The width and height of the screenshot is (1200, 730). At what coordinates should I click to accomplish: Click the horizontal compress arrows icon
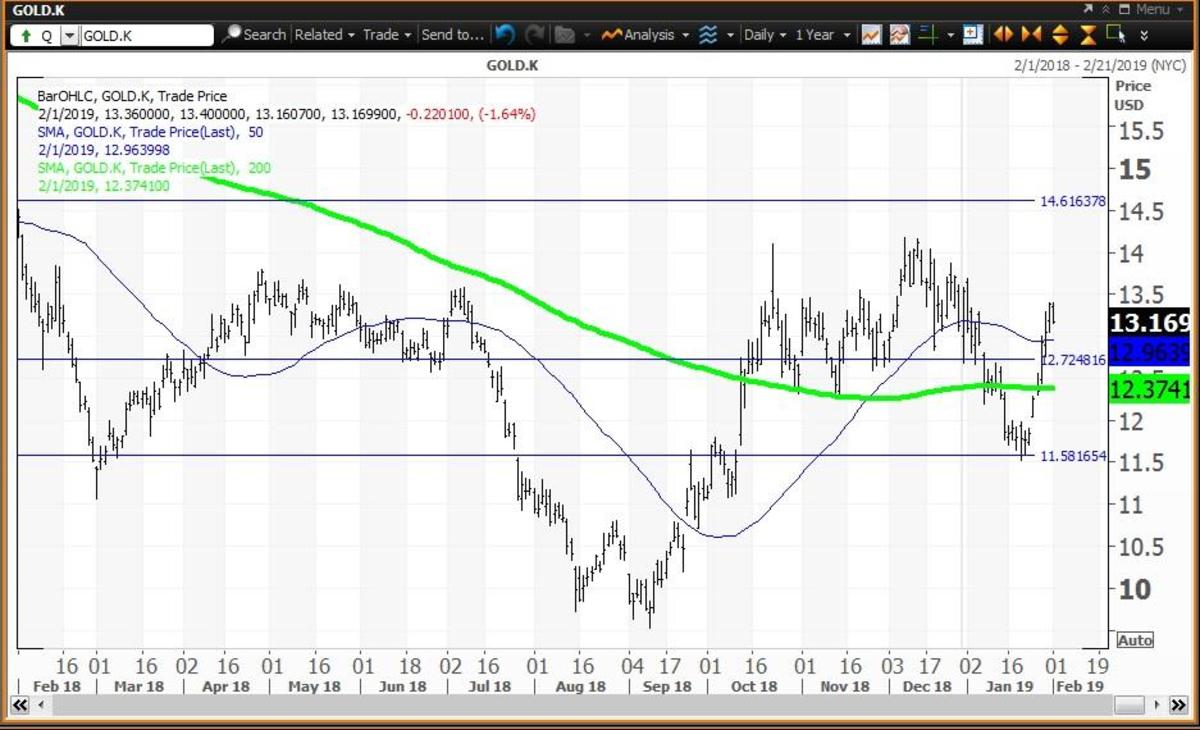pos(1032,35)
